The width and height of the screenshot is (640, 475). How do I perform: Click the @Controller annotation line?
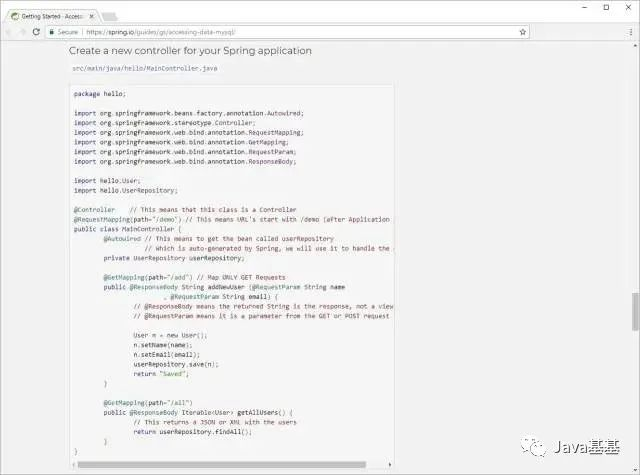185,209
